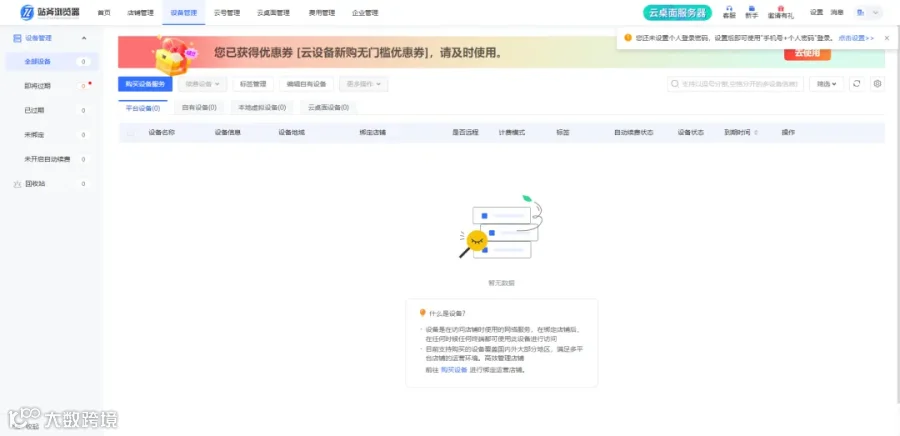Click the 设备状态 column header
Image resolution: width=900 pixels, height=436 pixels.
[x=690, y=133]
